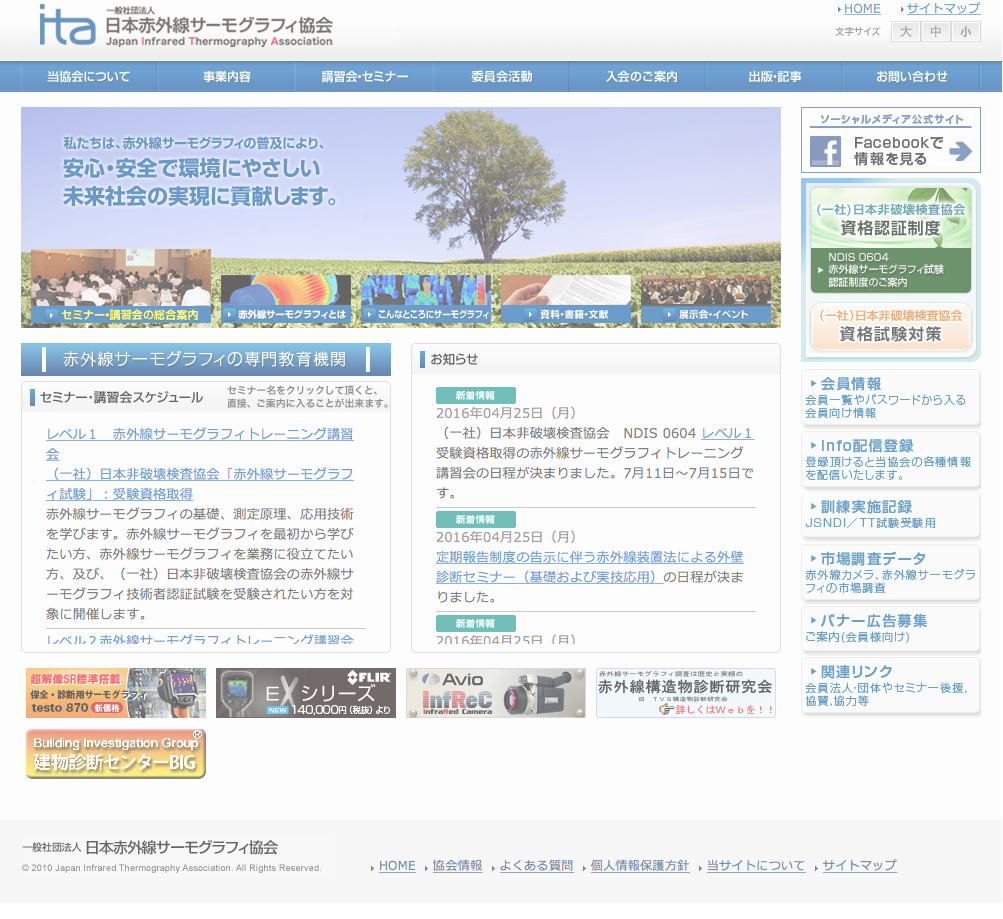The height and width of the screenshot is (919, 1003).
Task: Open Info配信登録 sidebar link
Action: coord(890,460)
